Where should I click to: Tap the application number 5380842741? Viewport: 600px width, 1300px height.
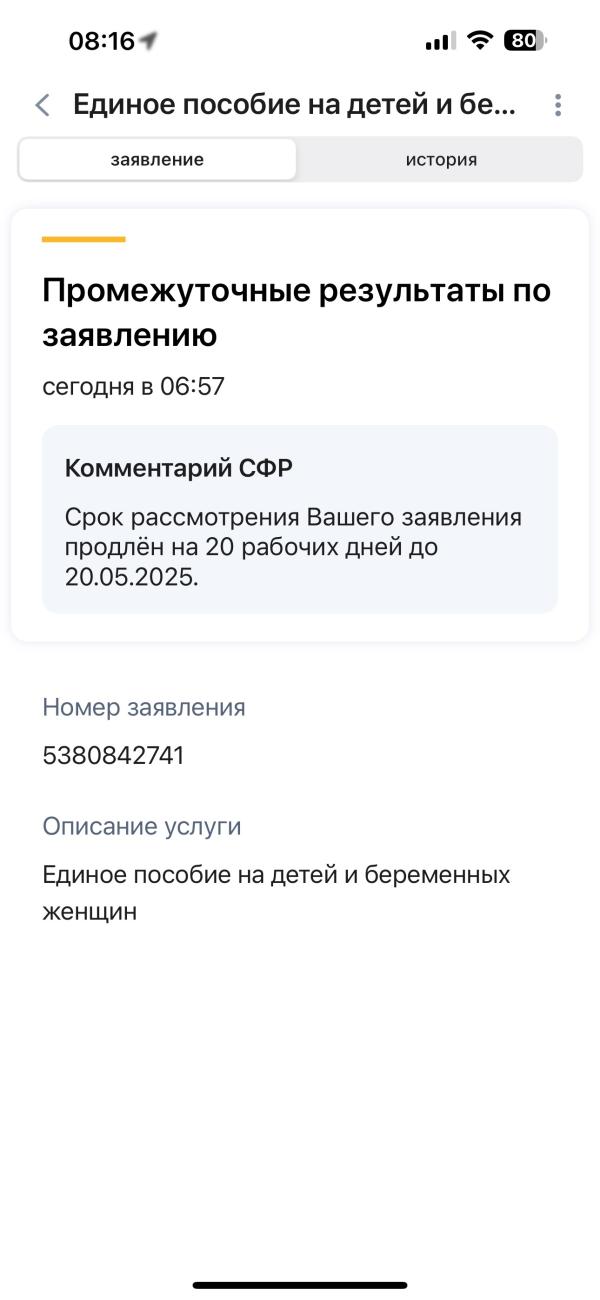click(113, 755)
